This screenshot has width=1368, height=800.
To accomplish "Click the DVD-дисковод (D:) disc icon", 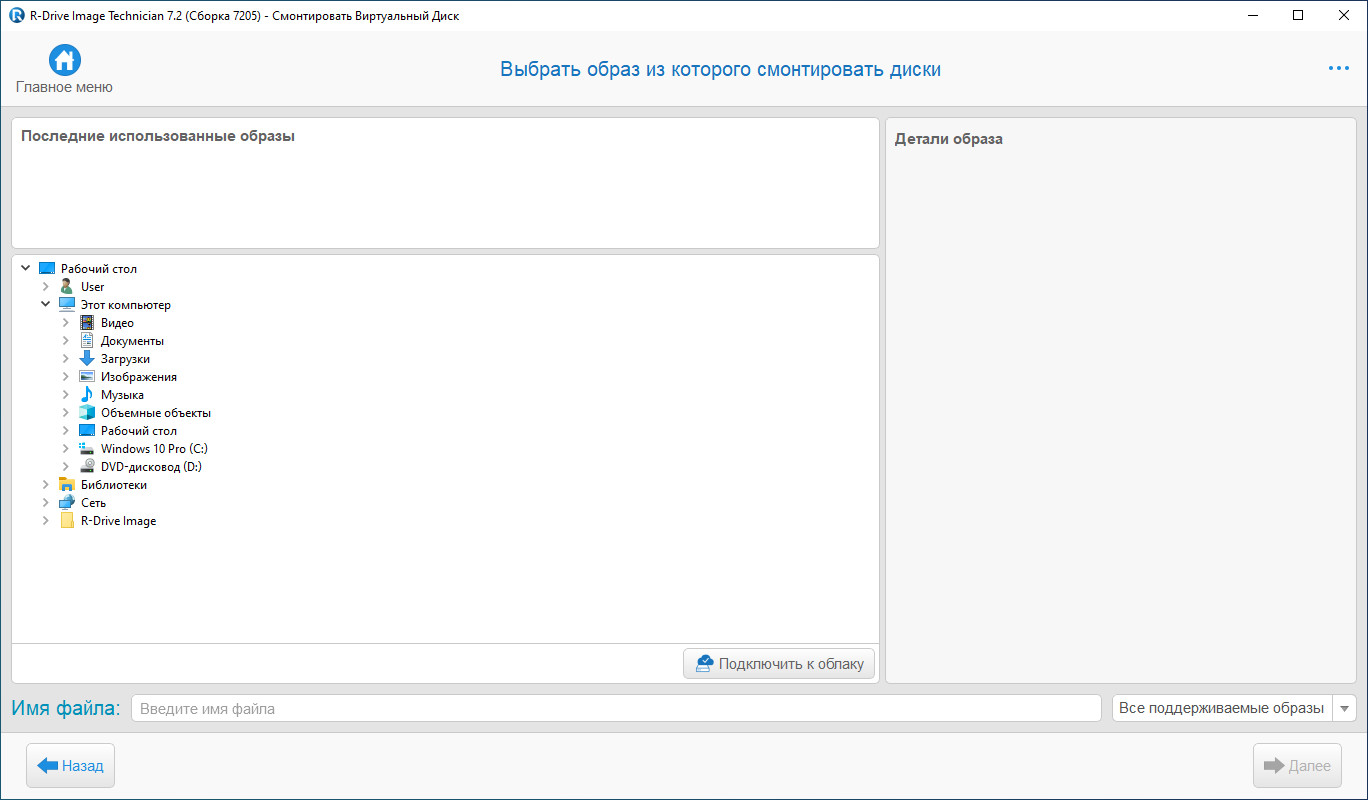I will point(87,467).
